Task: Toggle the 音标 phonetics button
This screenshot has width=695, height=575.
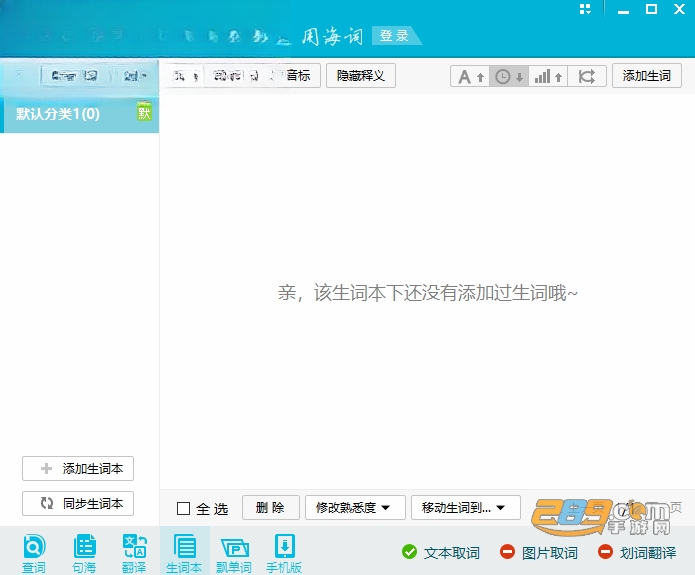Action: [297, 76]
